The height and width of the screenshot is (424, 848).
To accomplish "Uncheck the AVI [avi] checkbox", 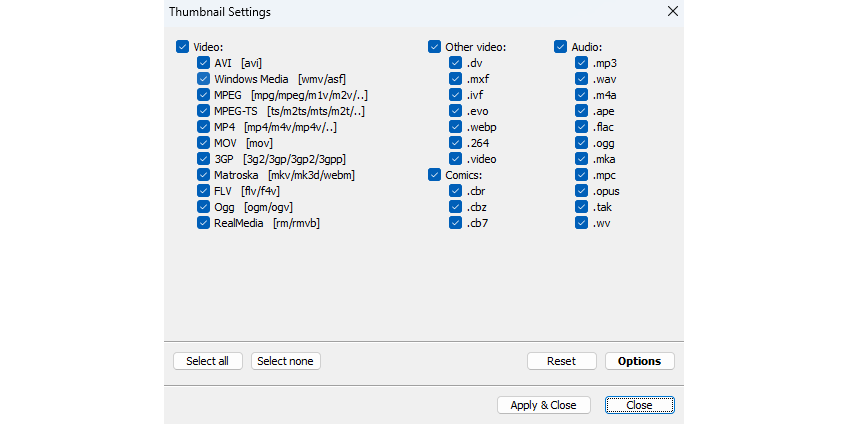I will point(204,63).
